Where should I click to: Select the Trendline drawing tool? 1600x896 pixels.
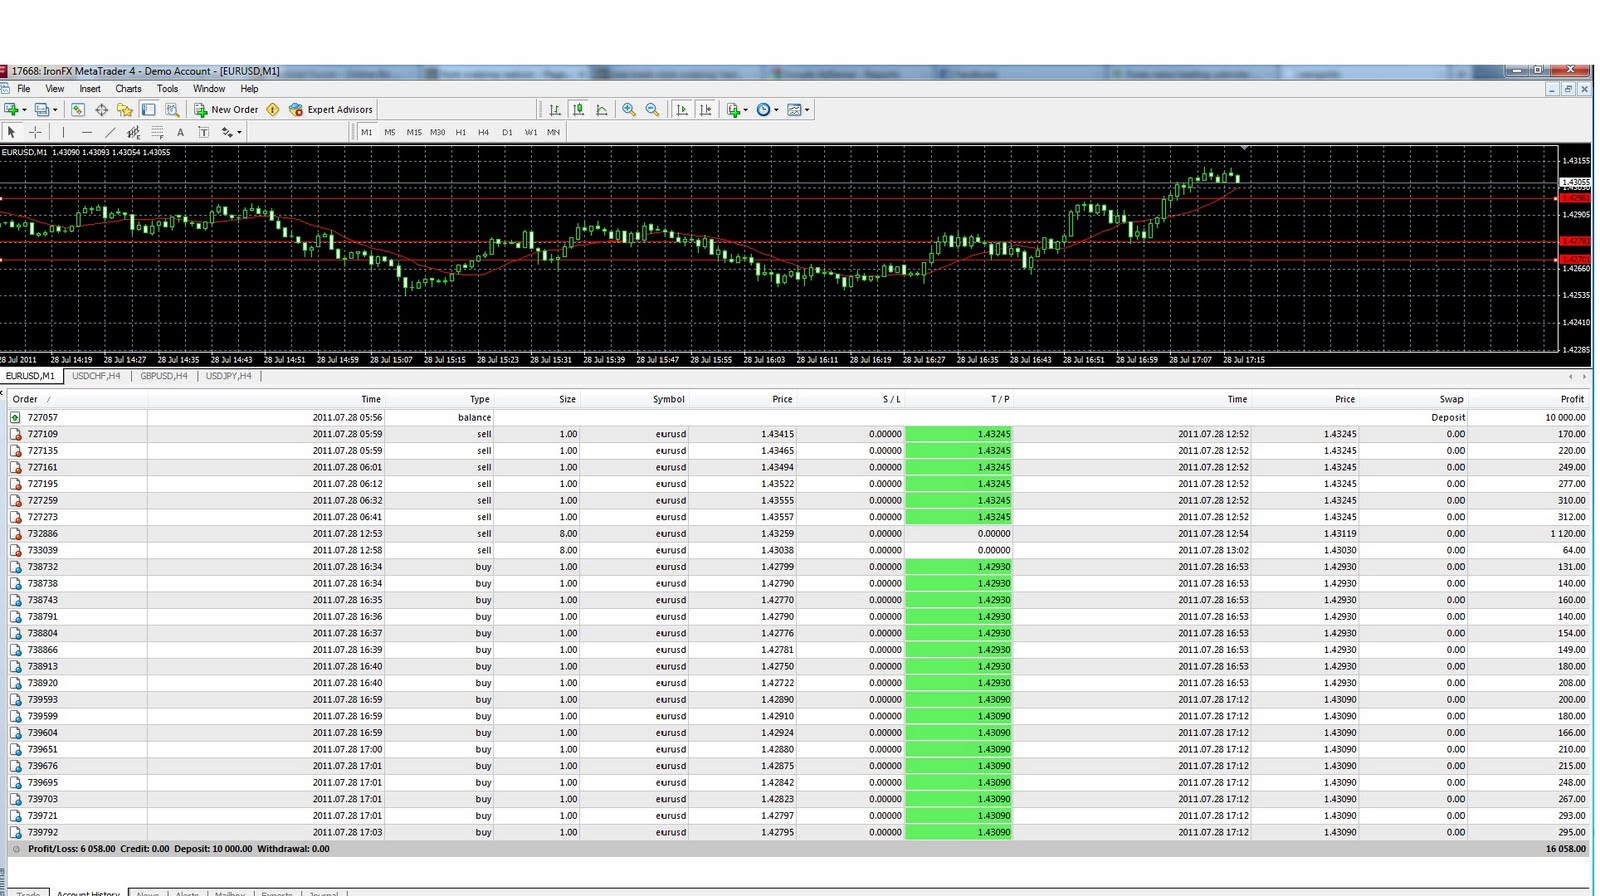(110, 132)
